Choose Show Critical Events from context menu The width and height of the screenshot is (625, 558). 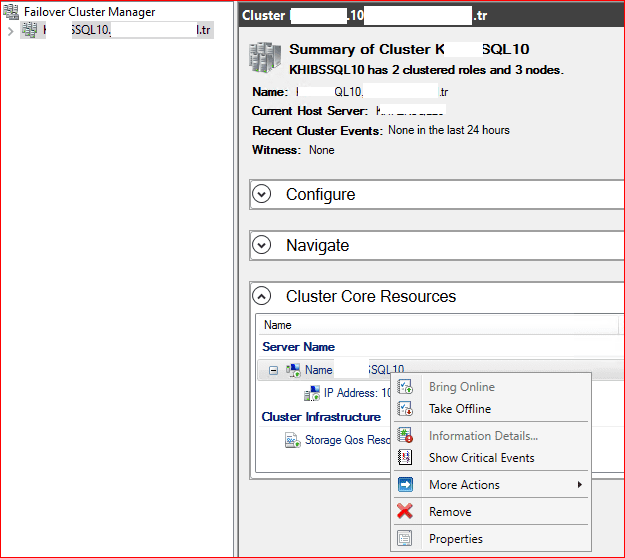[x=481, y=458]
